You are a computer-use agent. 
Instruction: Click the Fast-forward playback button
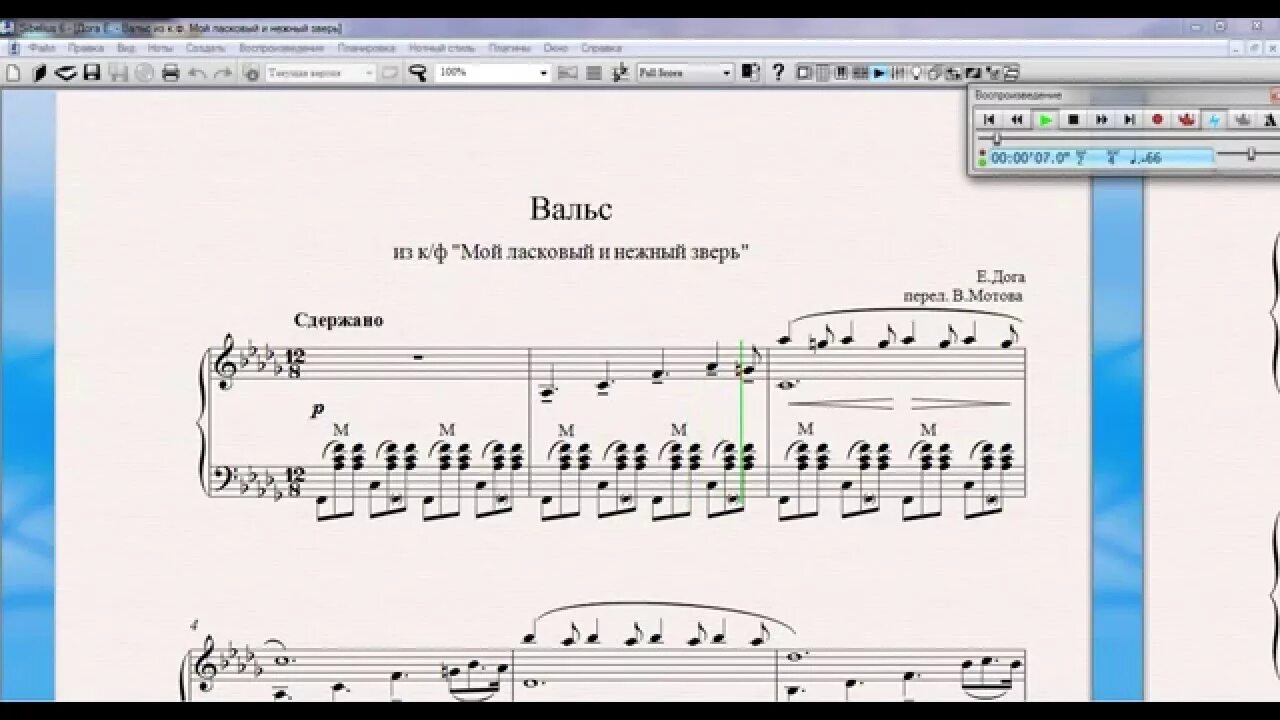coord(1101,119)
